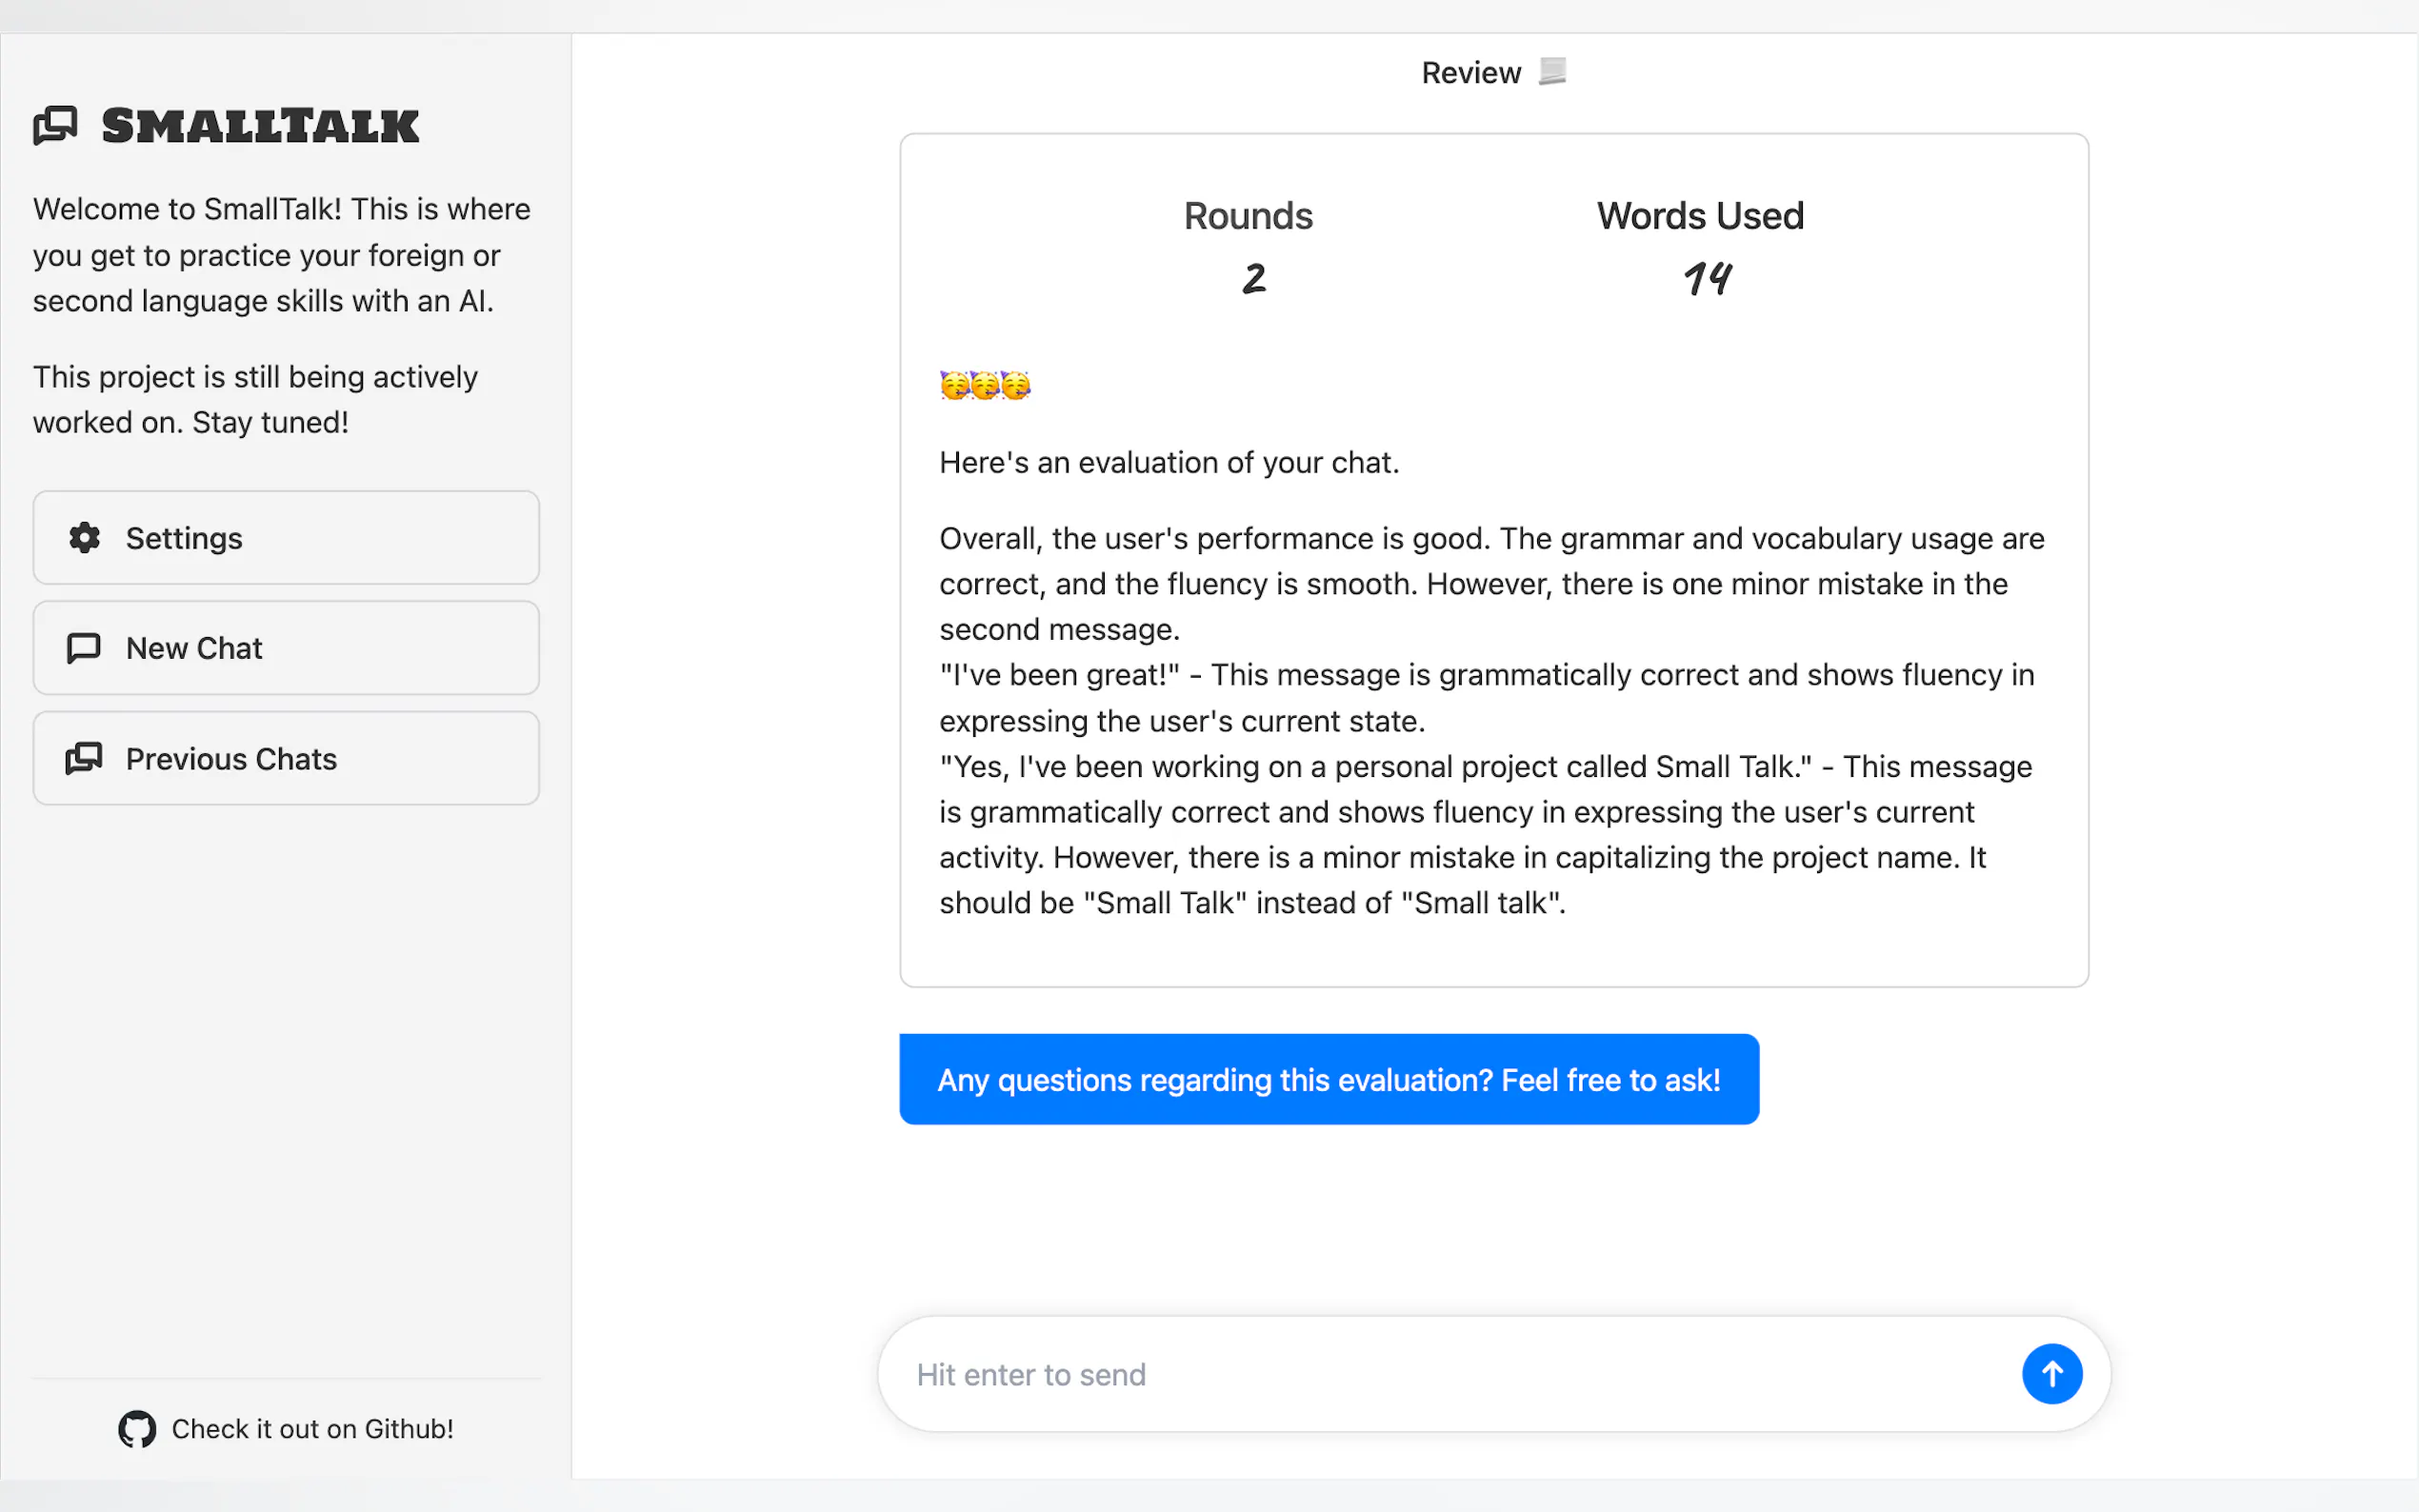The image size is (2419, 1512).
Task: Click the SMALLTALK title text
Action: click(x=261, y=126)
